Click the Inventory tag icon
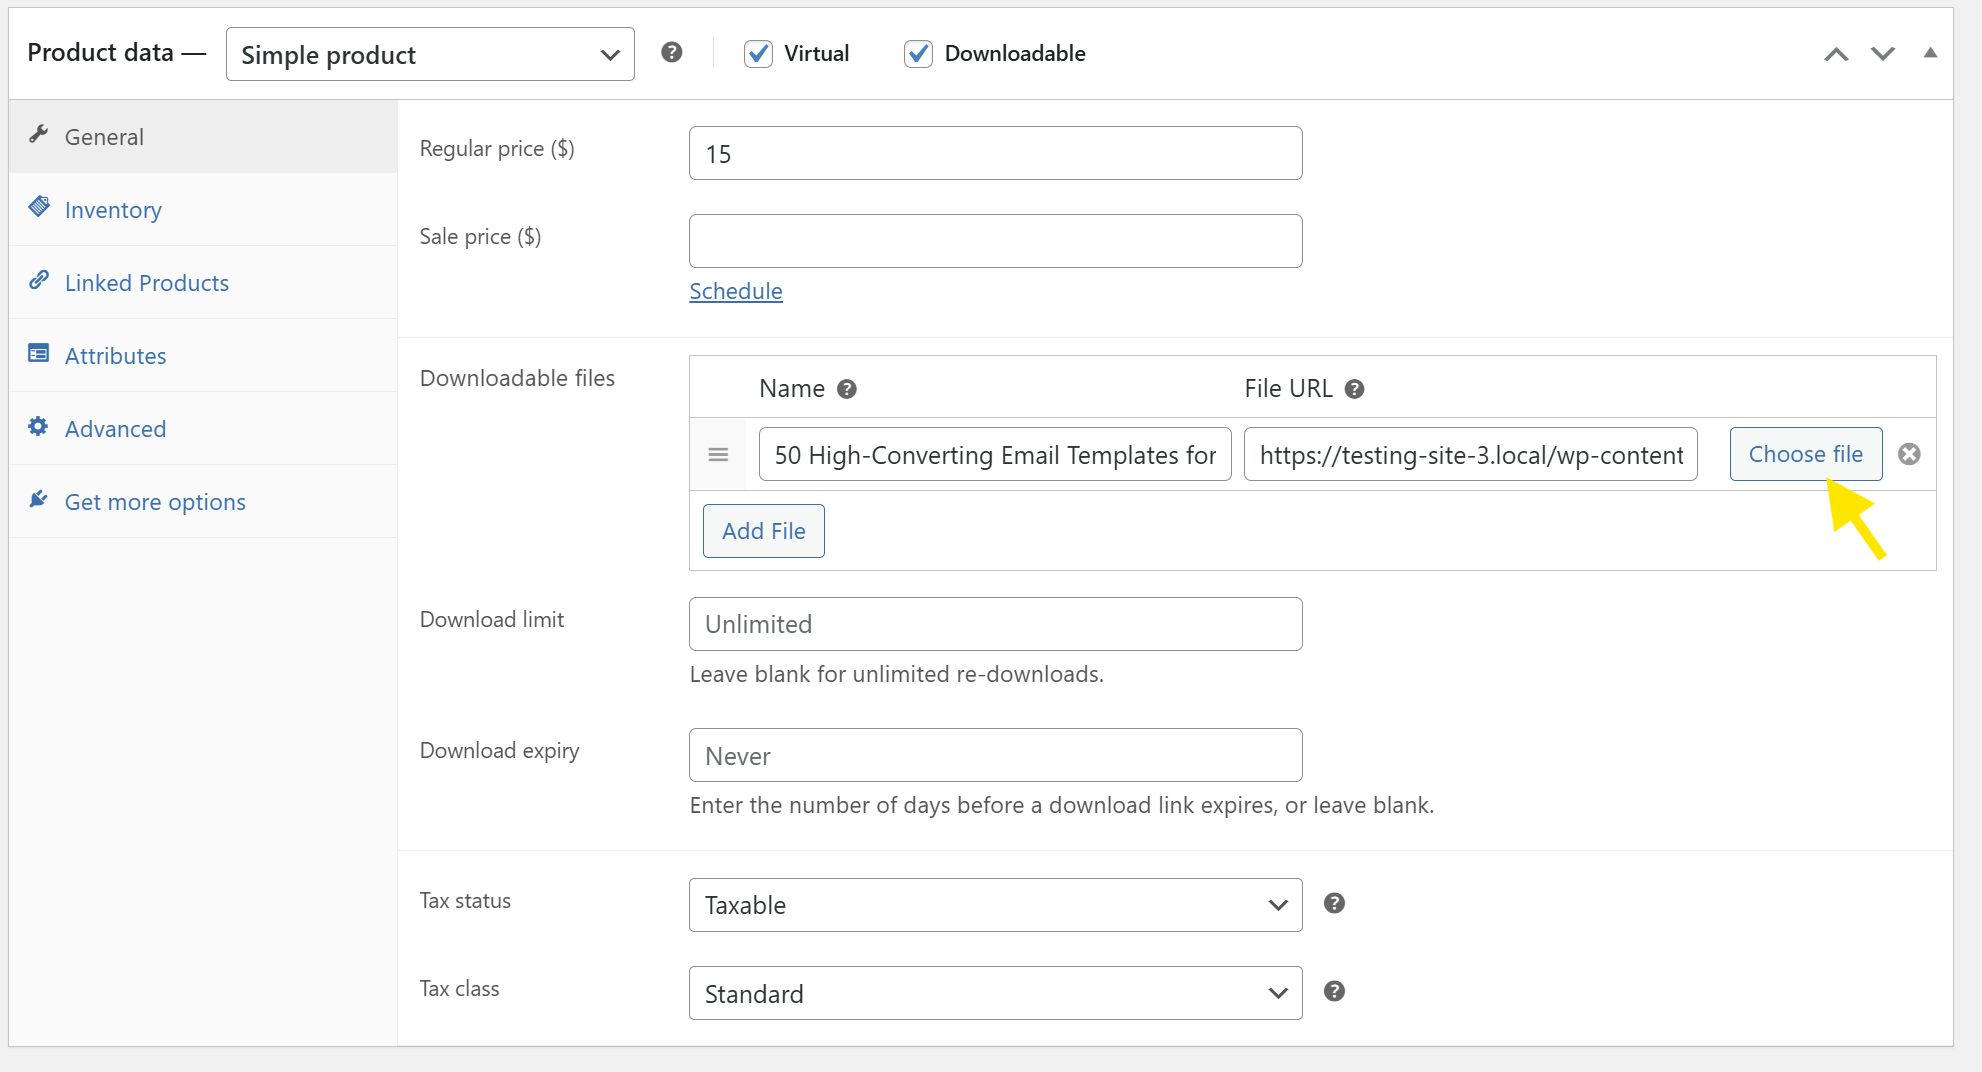 (x=39, y=207)
